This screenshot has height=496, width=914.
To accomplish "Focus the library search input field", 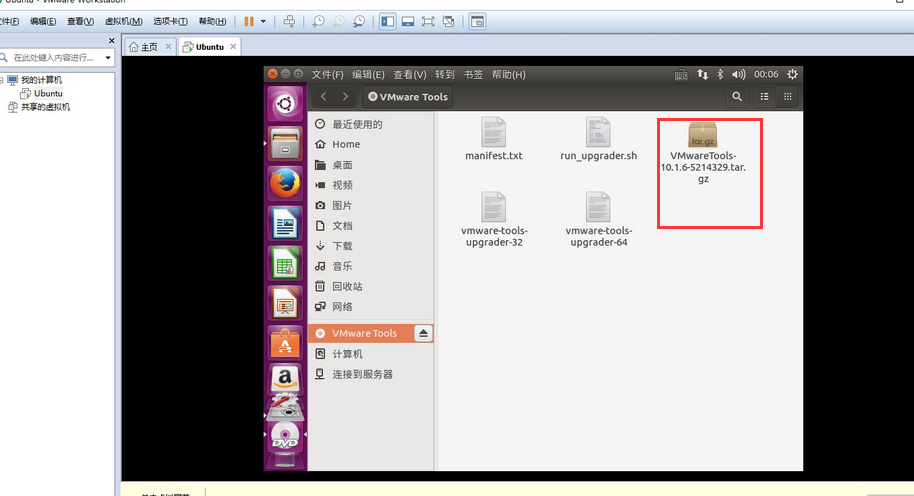I will (x=58, y=58).
